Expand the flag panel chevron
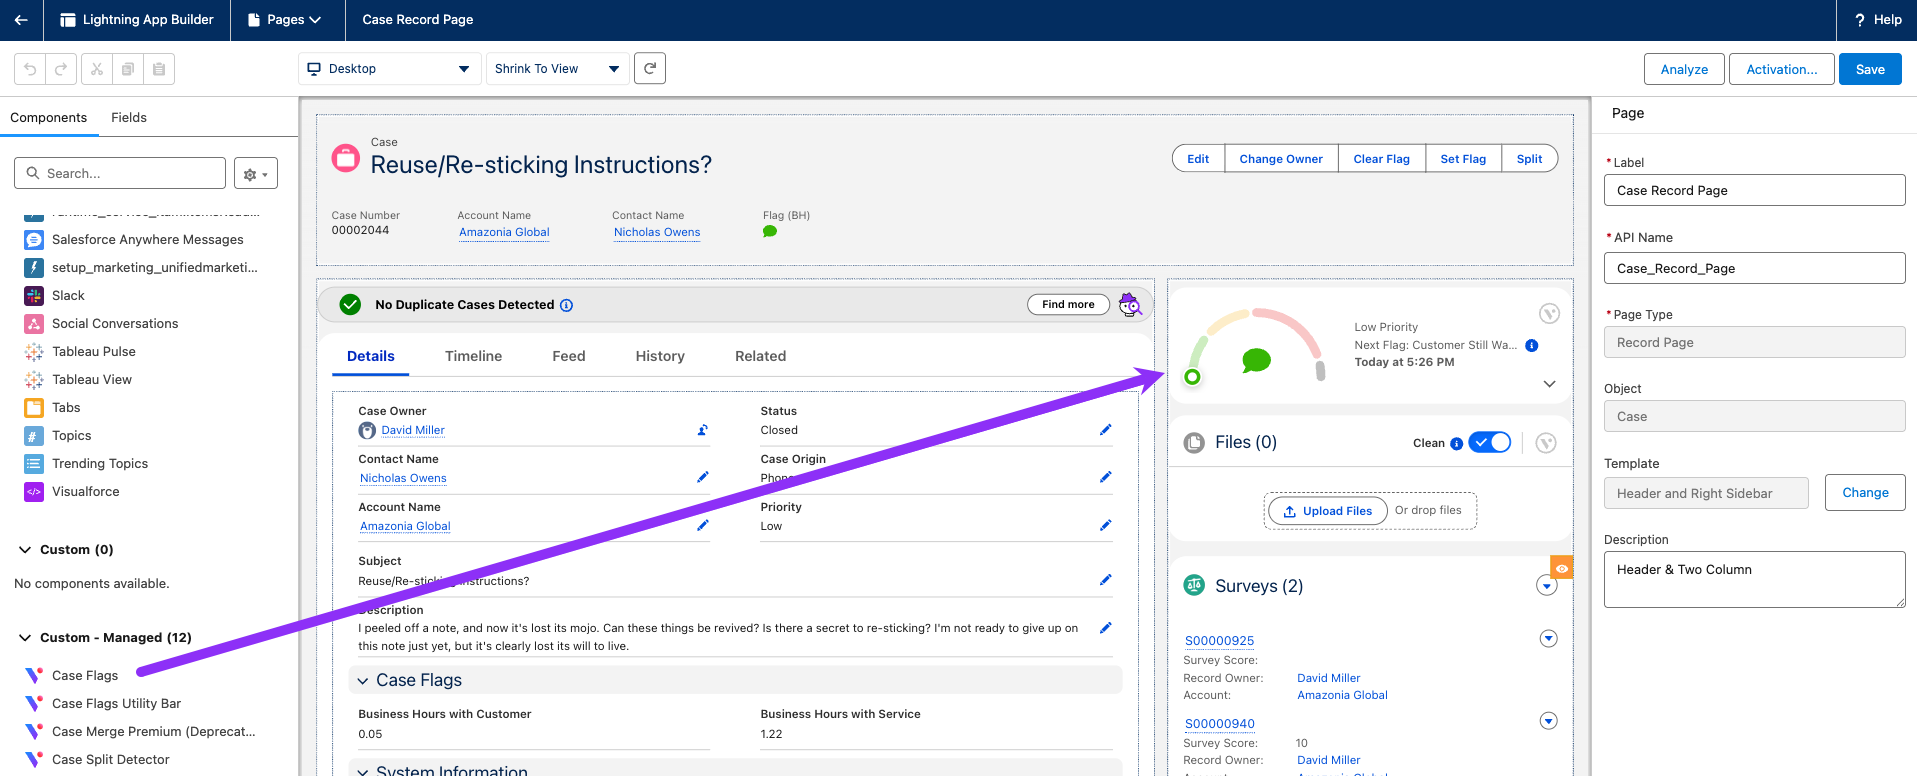This screenshot has height=776, width=1917. point(1549,384)
